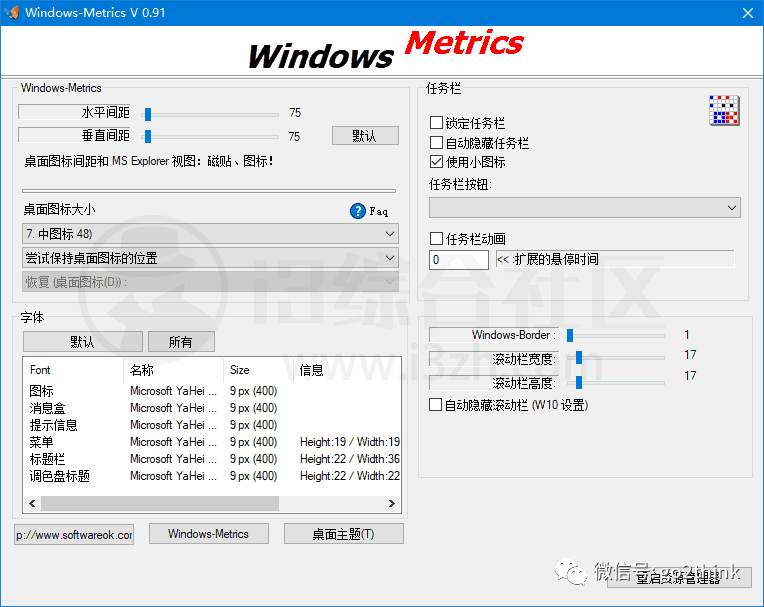The width and height of the screenshot is (764, 607).
Task: Open the softwareok.com link button
Action: pyautogui.click(x=74, y=535)
